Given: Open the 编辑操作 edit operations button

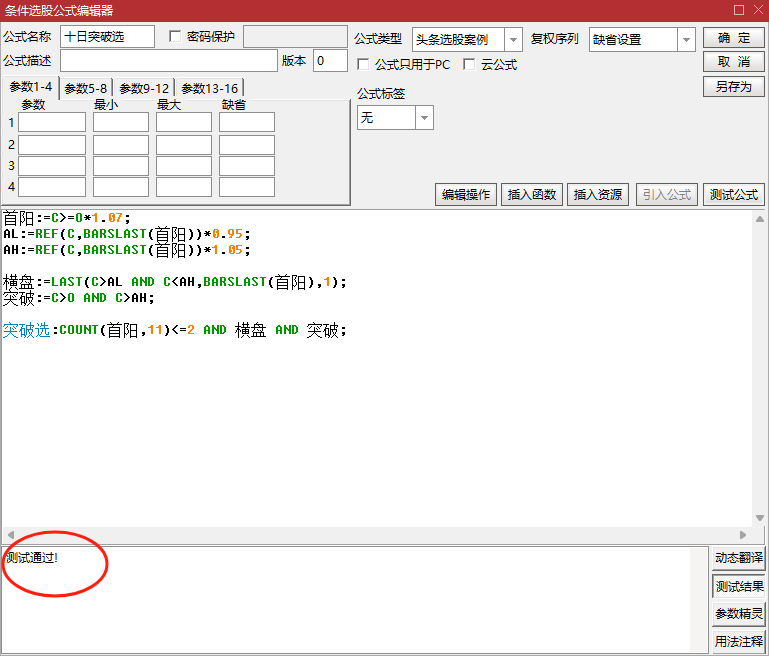Looking at the screenshot, I should coord(465,195).
